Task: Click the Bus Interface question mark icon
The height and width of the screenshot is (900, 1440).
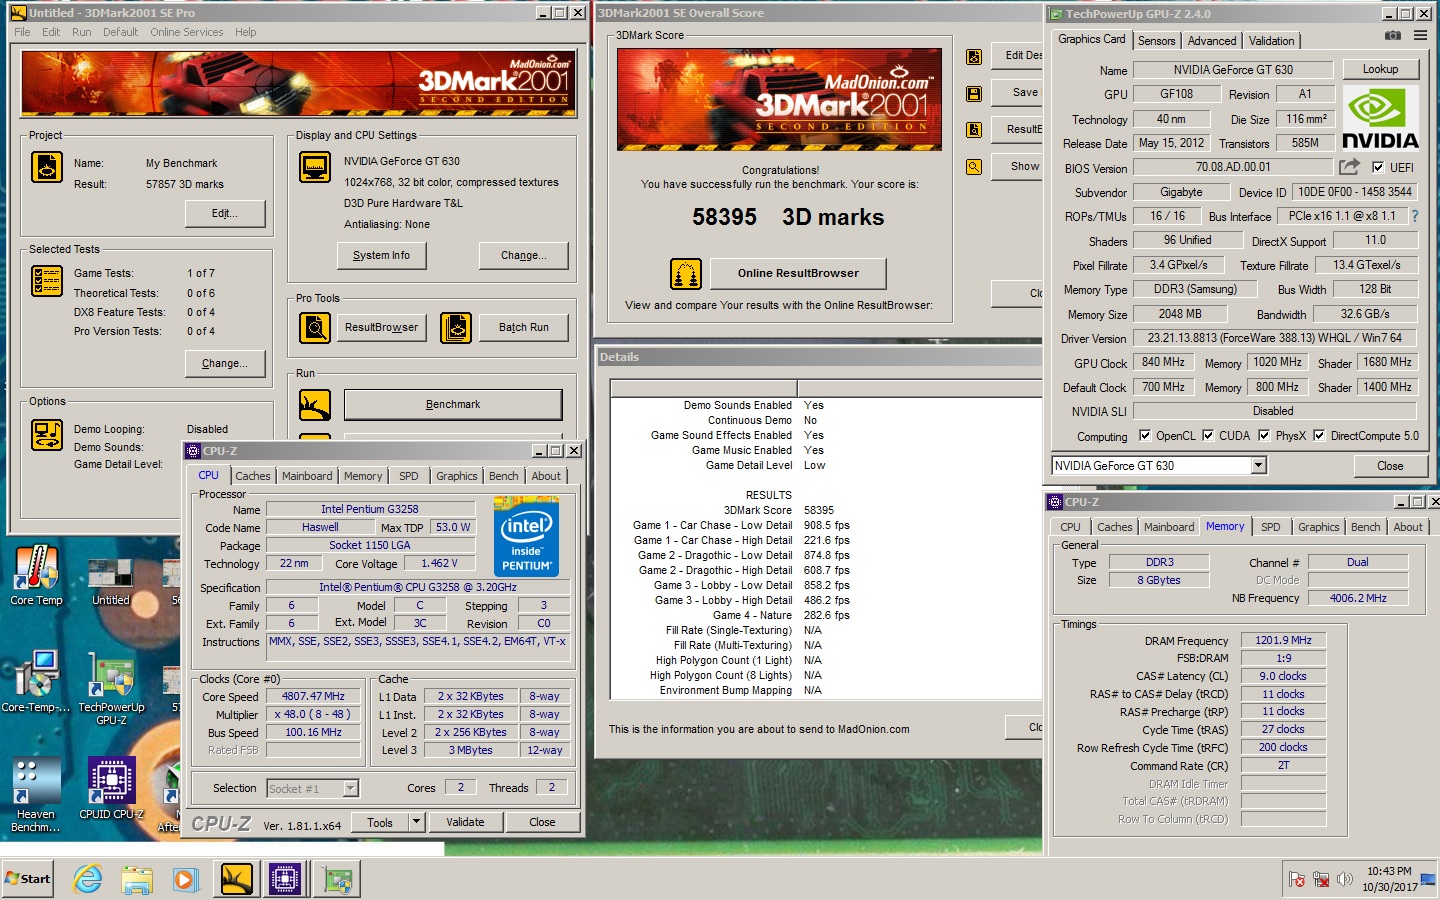Action: point(1415,216)
